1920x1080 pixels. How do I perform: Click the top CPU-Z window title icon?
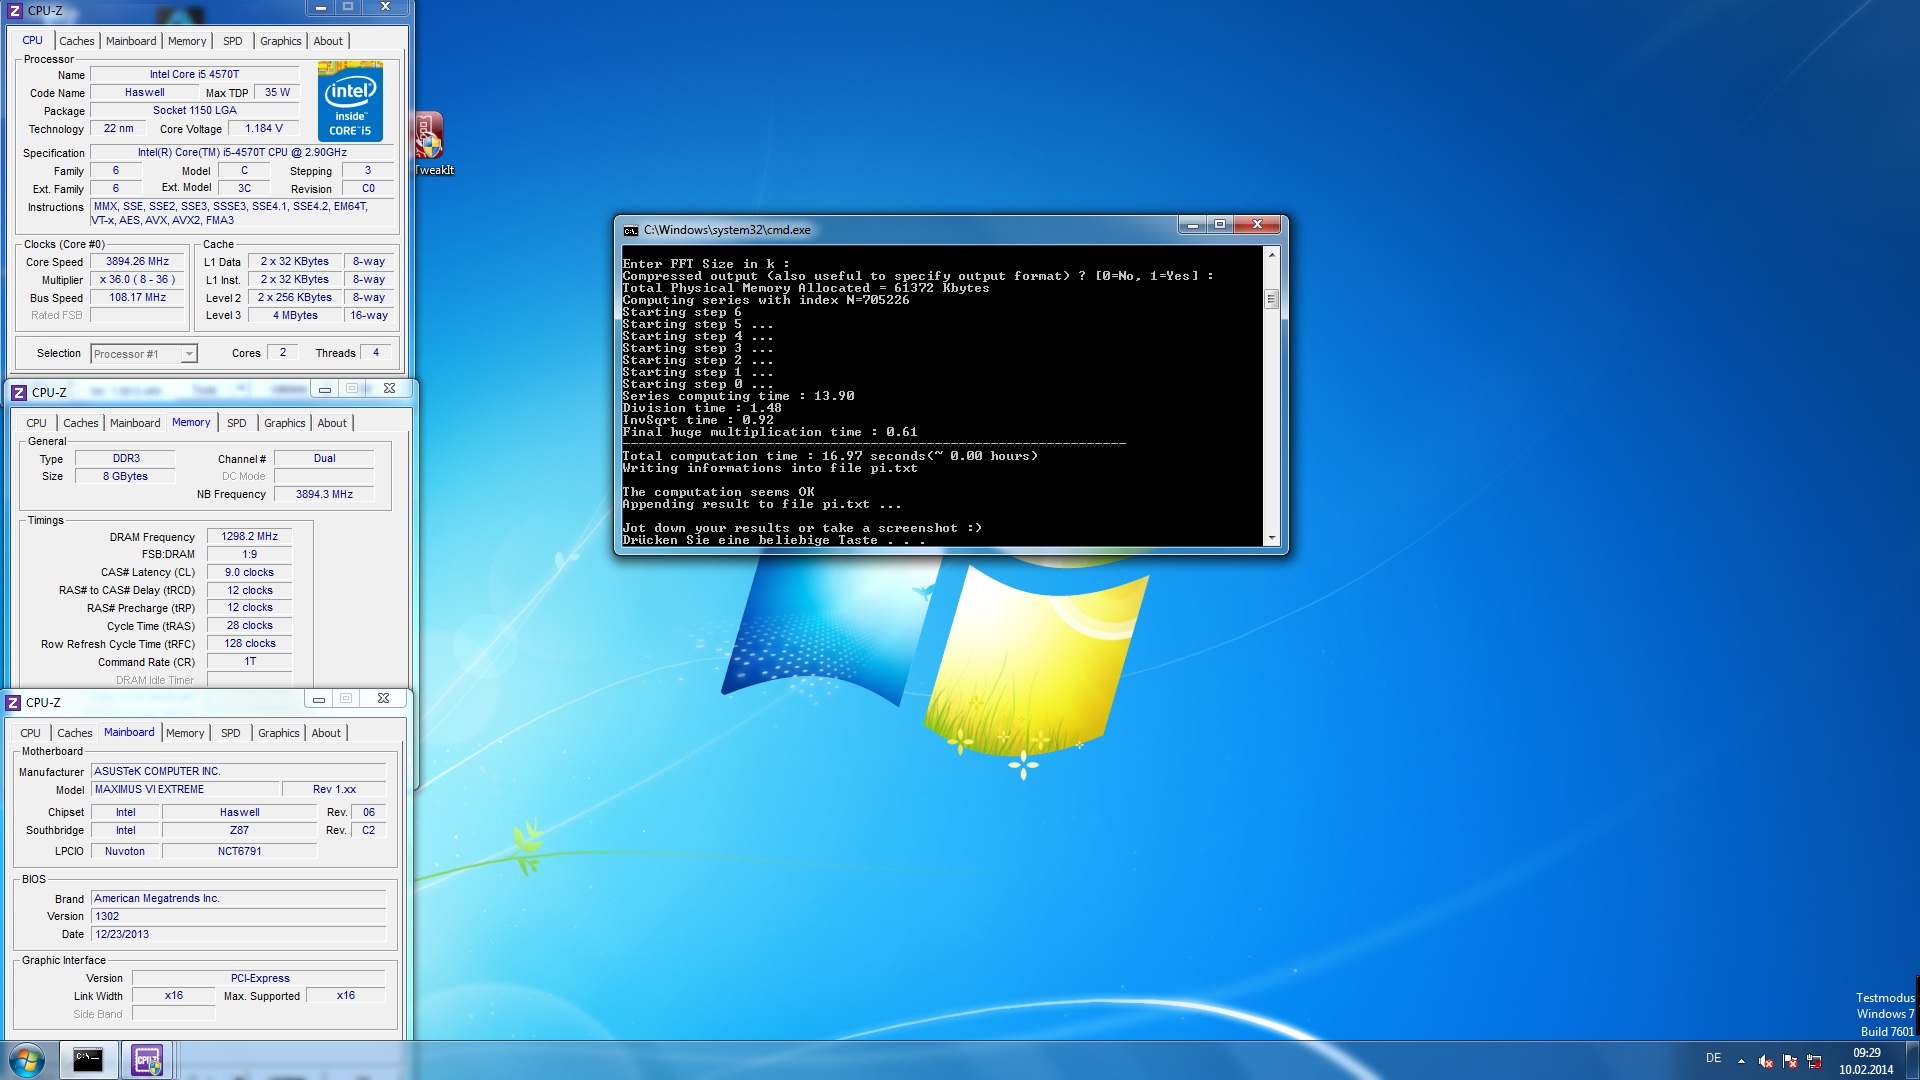click(x=14, y=10)
